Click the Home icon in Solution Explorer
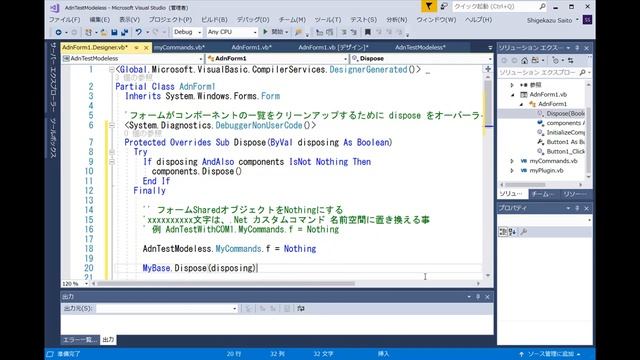This screenshot has width=640, height=360. click(x=524, y=60)
